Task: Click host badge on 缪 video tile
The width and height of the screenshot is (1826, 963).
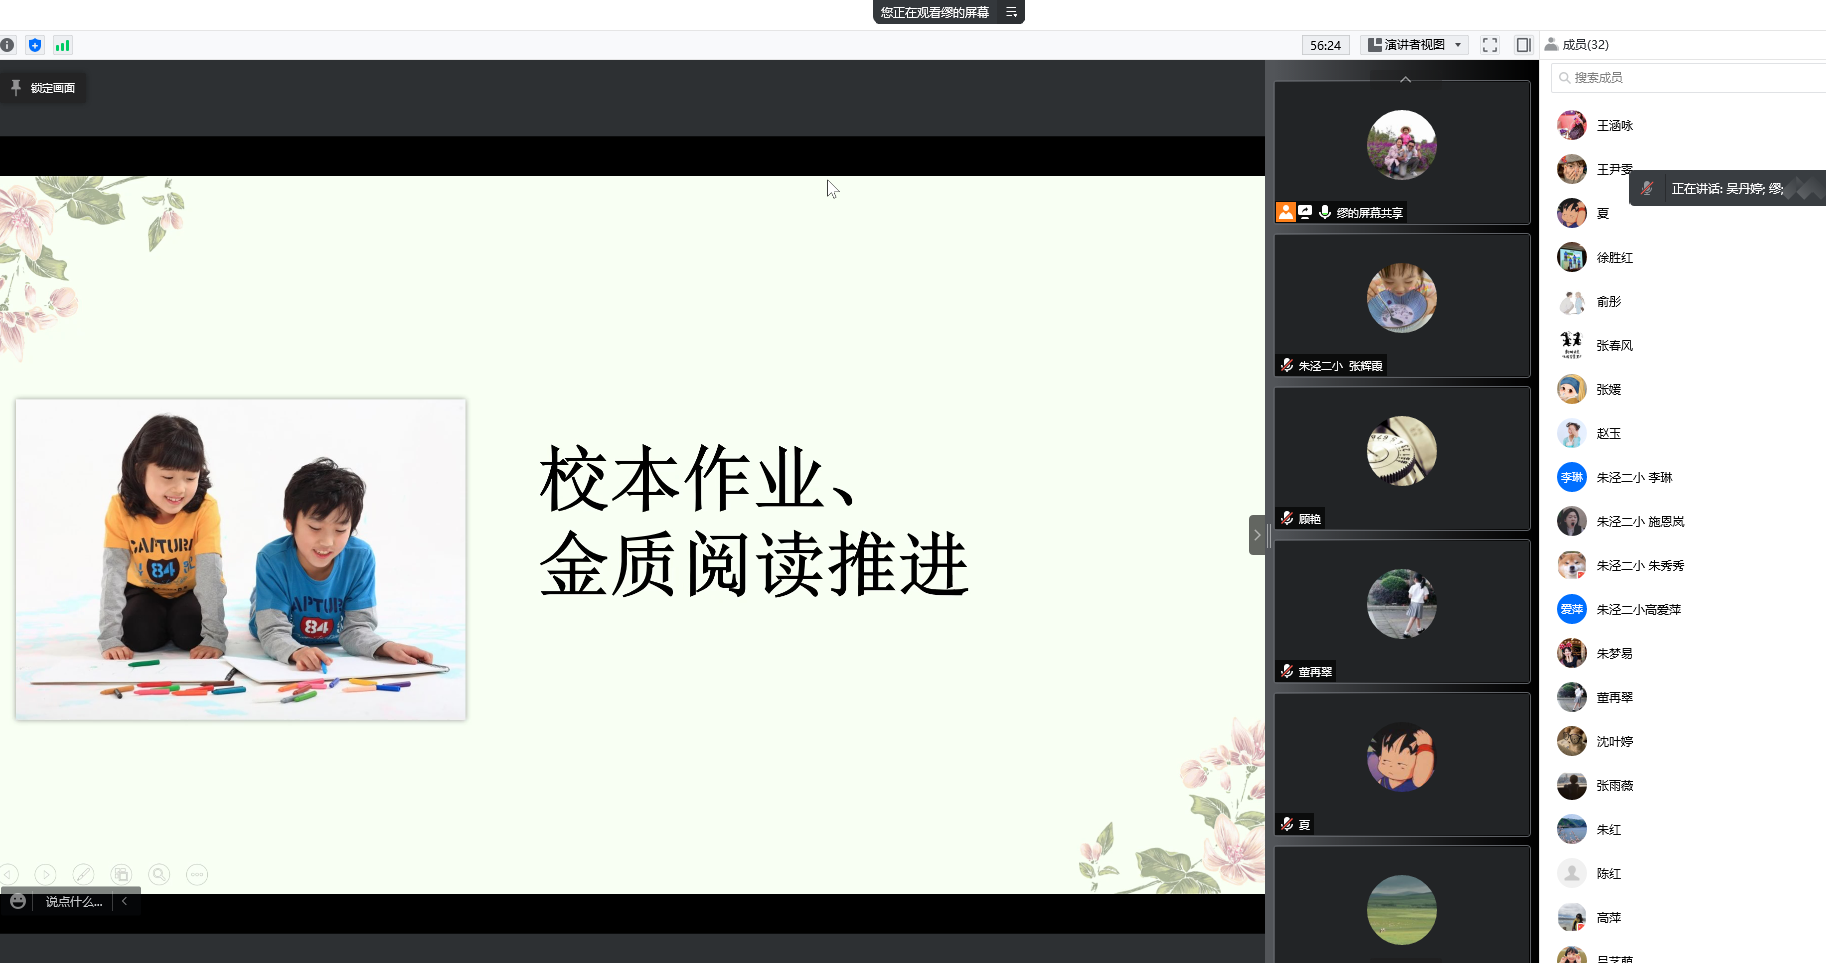Action: click(x=1286, y=212)
